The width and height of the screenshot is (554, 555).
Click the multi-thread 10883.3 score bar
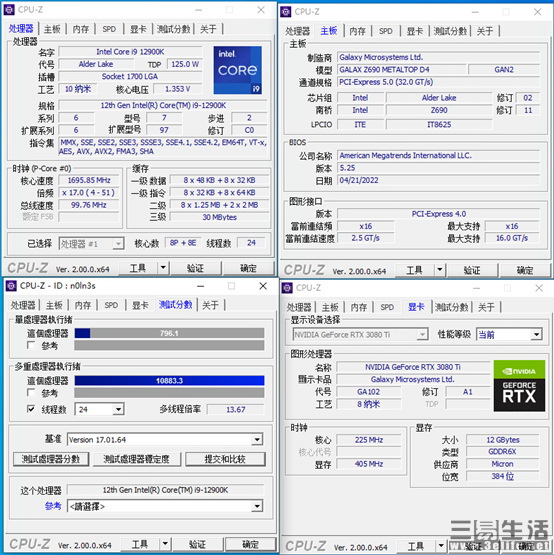pos(169,381)
